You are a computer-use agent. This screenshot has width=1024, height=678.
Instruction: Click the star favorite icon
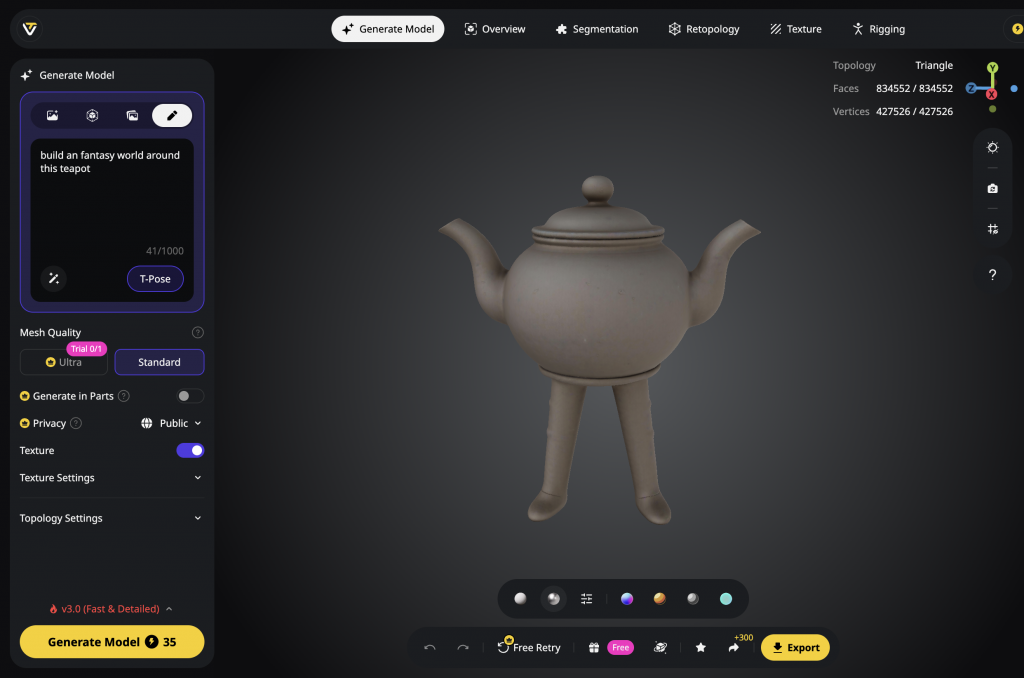tap(701, 648)
